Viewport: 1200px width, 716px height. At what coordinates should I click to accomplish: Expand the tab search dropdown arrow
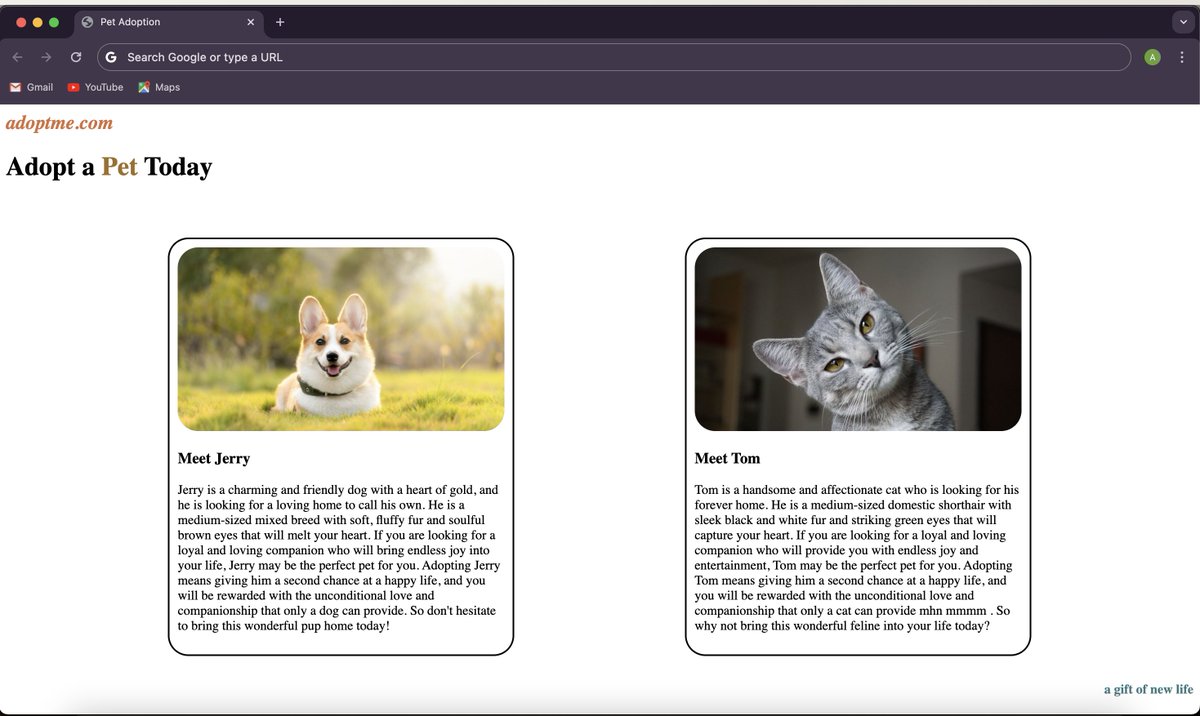tap(1182, 22)
